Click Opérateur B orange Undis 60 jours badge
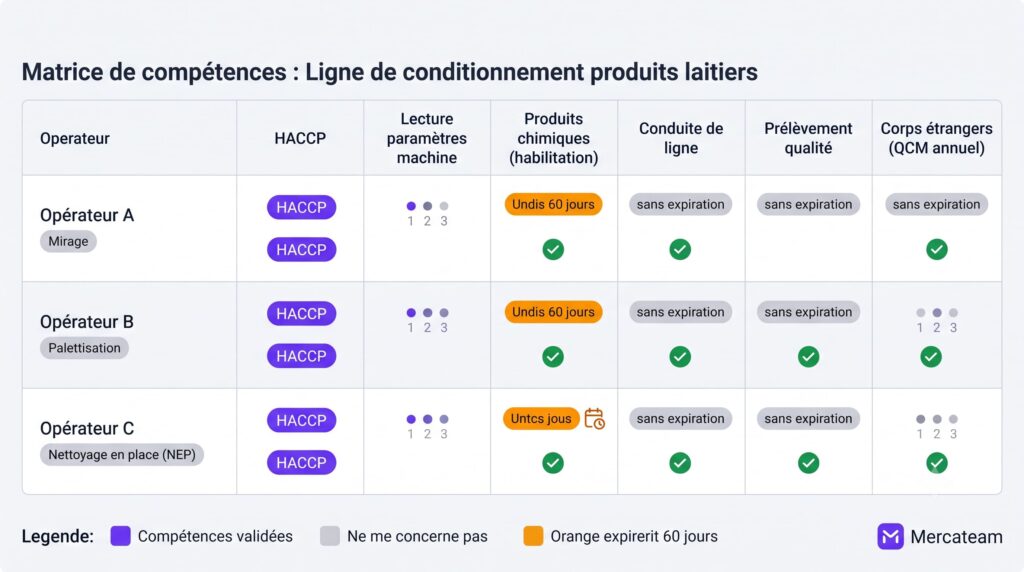The width and height of the screenshot is (1024, 572). pyautogui.click(x=553, y=312)
